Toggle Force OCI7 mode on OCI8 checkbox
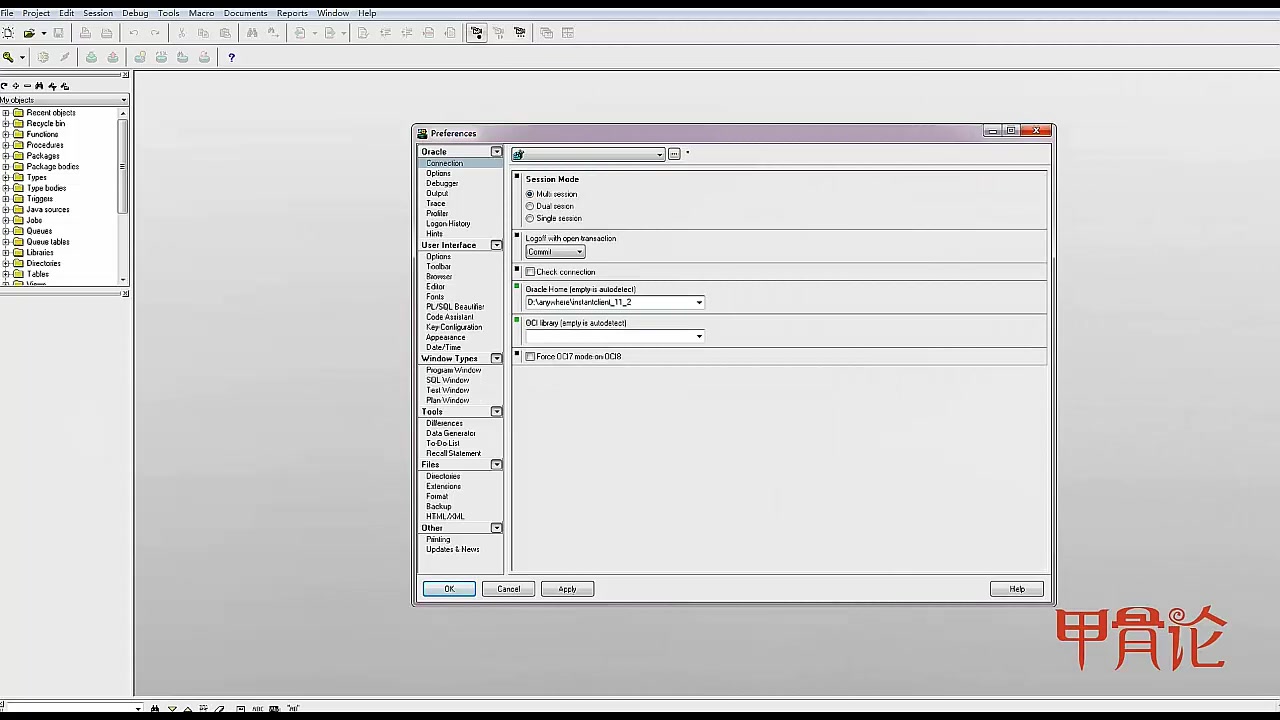The image size is (1280, 720). [530, 357]
